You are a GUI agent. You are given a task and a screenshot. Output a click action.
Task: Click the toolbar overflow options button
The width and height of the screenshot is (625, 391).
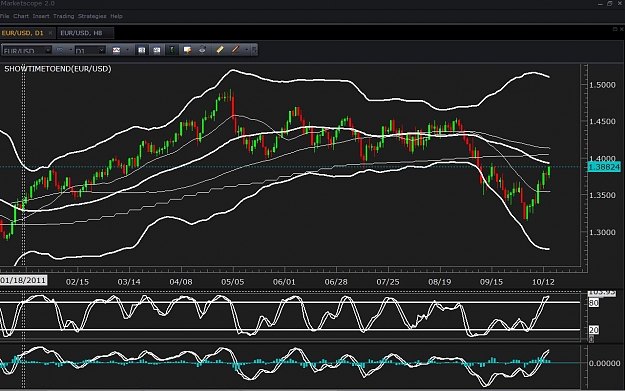coord(254,50)
